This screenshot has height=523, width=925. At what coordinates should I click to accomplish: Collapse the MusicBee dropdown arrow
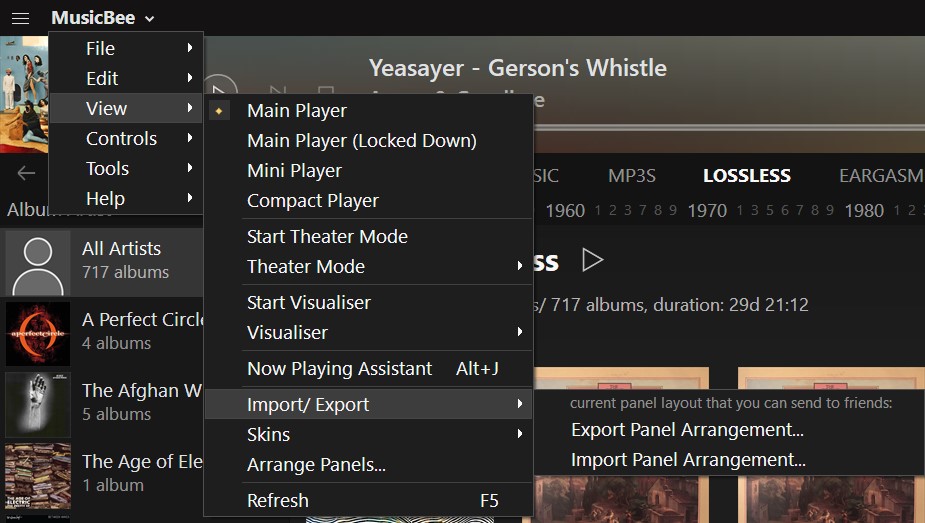150,19
